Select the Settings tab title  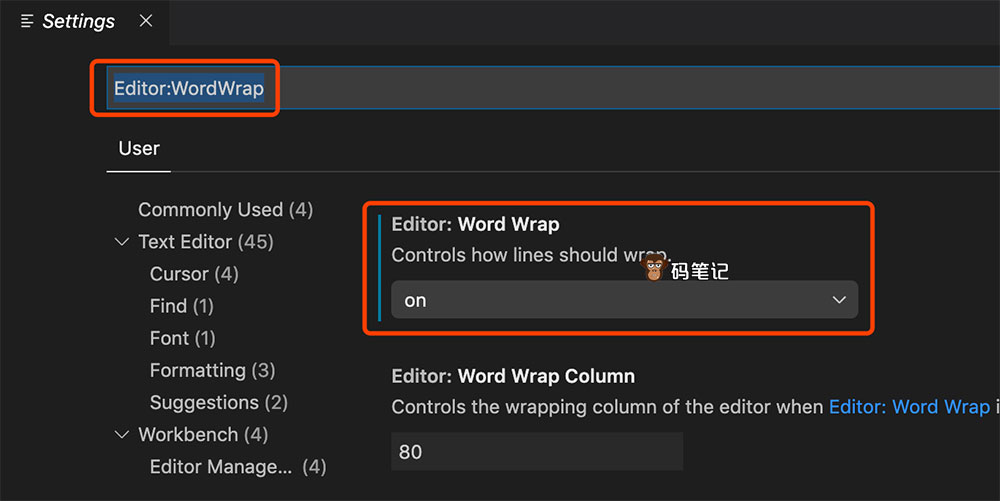tap(78, 21)
